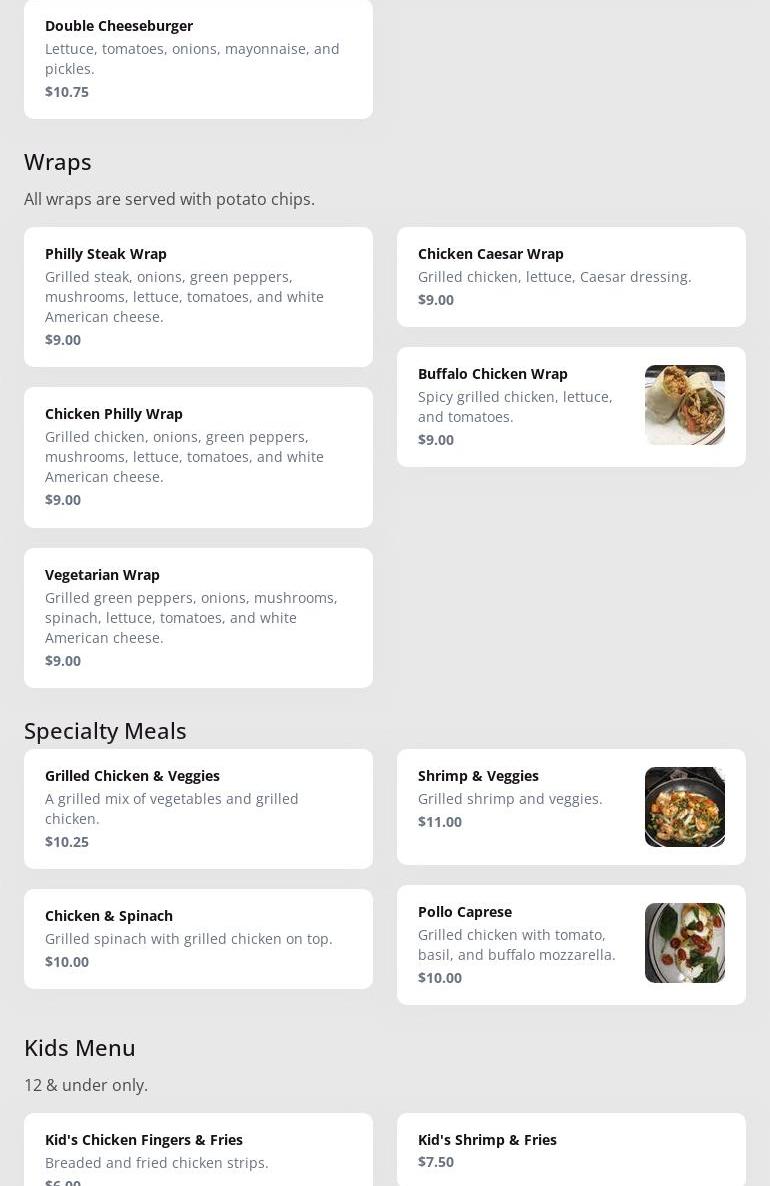The height and width of the screenshot is (1186, 770).
Task: Pick the Vegetarian Wrap menu card
Action: click(x=198, y=617)
